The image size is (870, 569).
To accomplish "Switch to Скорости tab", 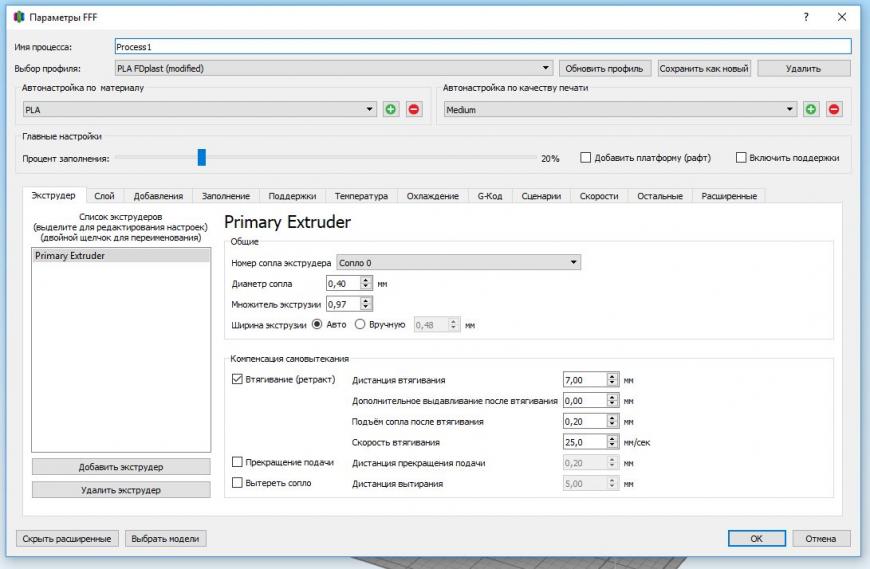I will [599, 196].
